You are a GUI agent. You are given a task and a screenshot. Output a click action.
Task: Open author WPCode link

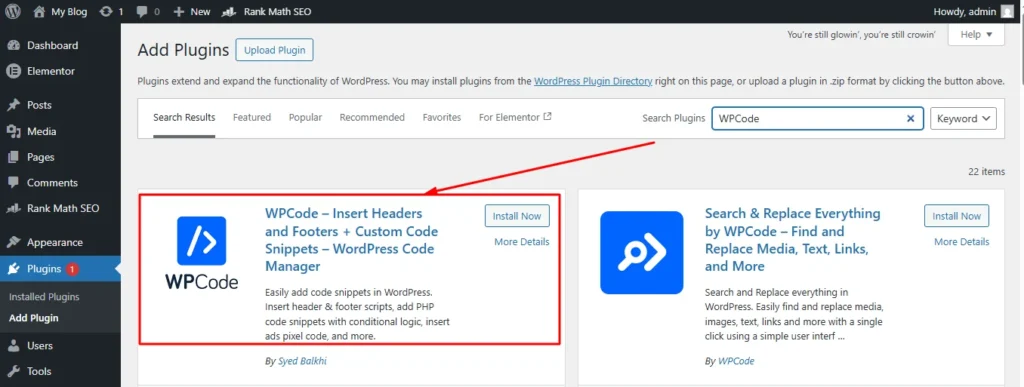(x=736, y=361)
